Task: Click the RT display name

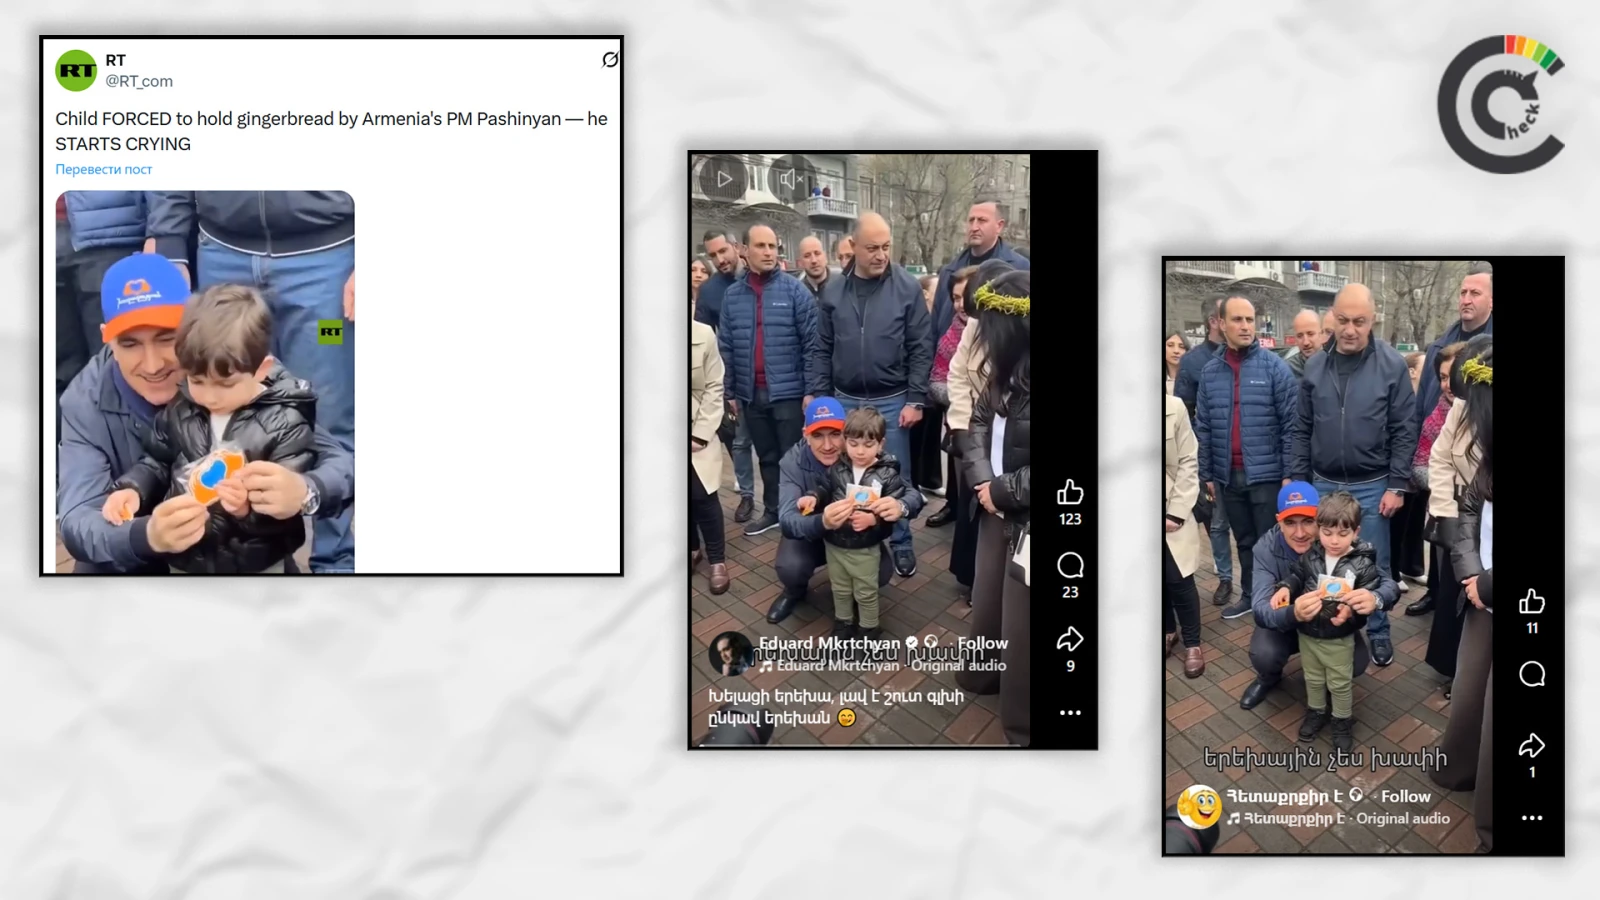Action: pos(116,60)
